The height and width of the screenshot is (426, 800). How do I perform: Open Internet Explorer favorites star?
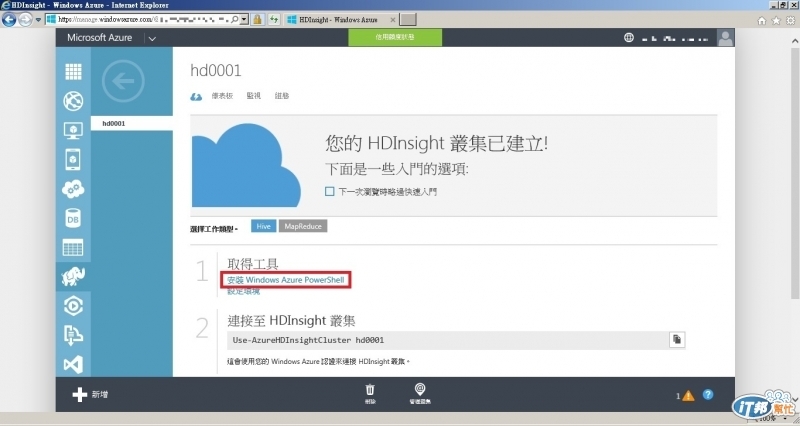point(776,20)
